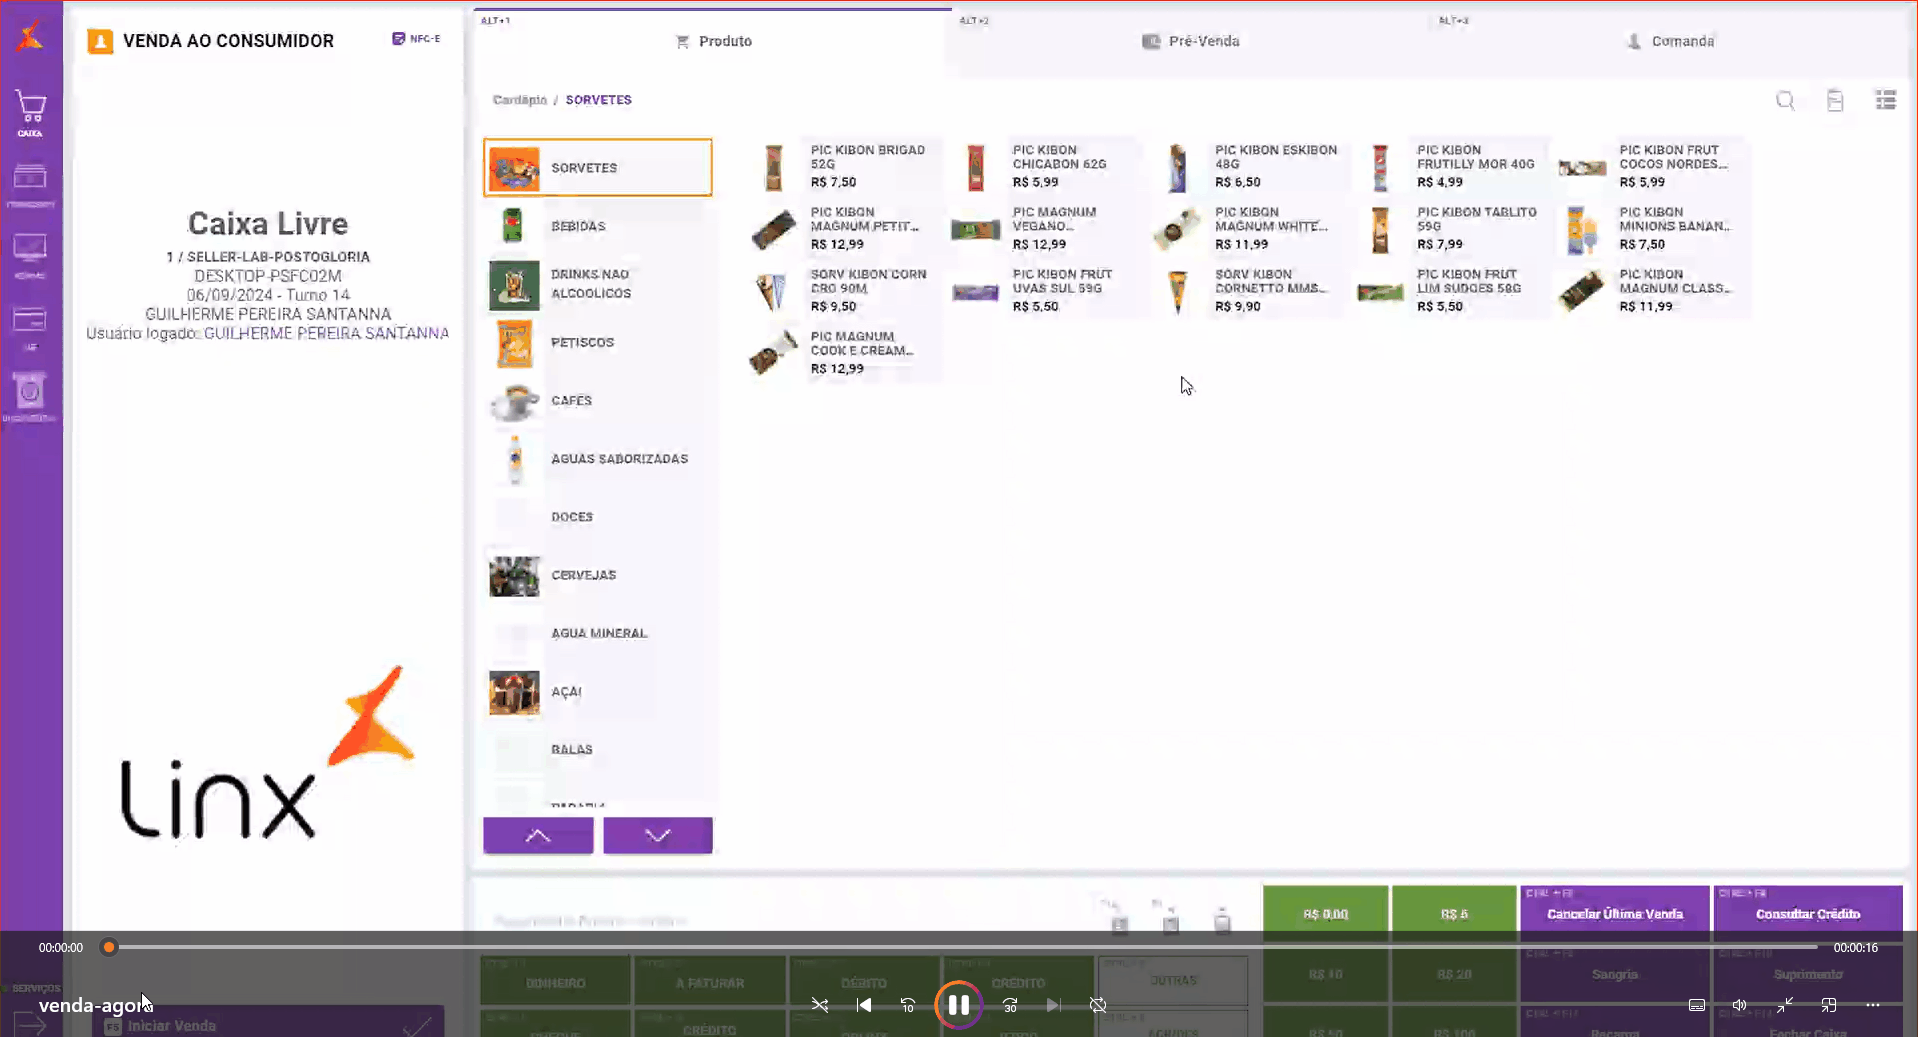Switch to the Comanda tab
This screenshot has width=1918, height=1037.
(1670, 41)
